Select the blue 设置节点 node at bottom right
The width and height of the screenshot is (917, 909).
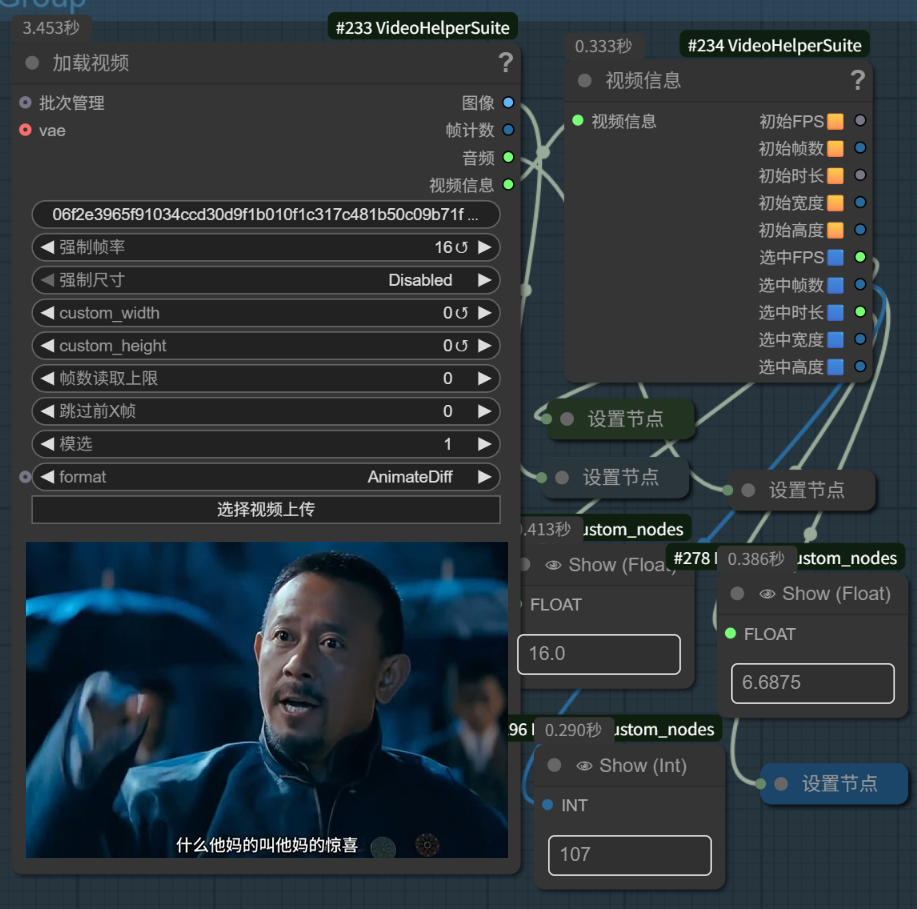point(834,783)
